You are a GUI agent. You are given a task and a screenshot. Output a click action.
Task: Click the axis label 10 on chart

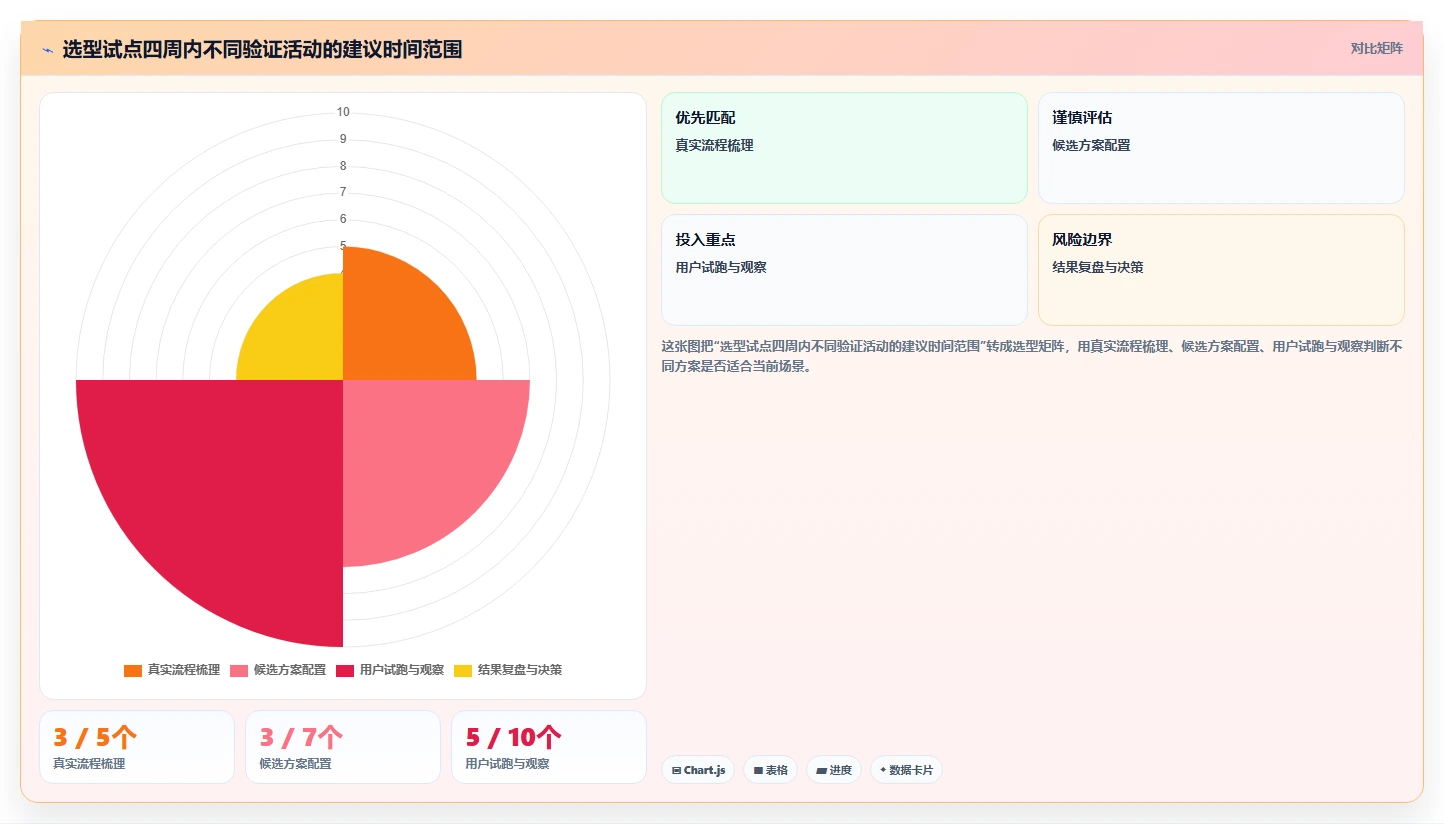click(343, 112)
